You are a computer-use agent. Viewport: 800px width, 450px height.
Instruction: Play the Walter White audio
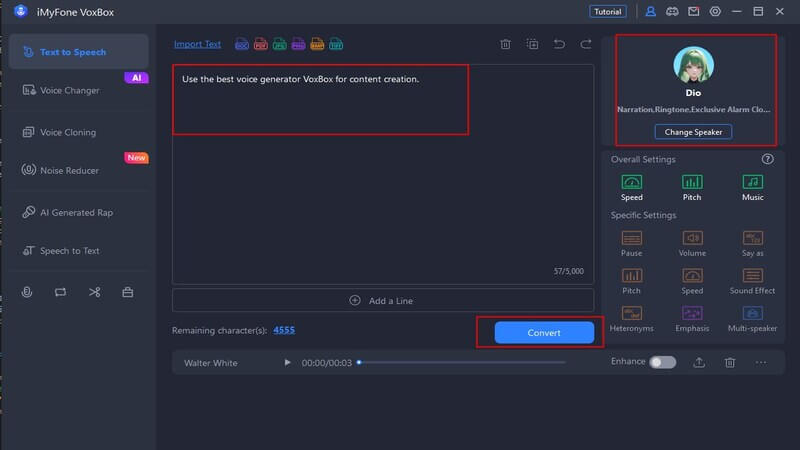point(287,362)
